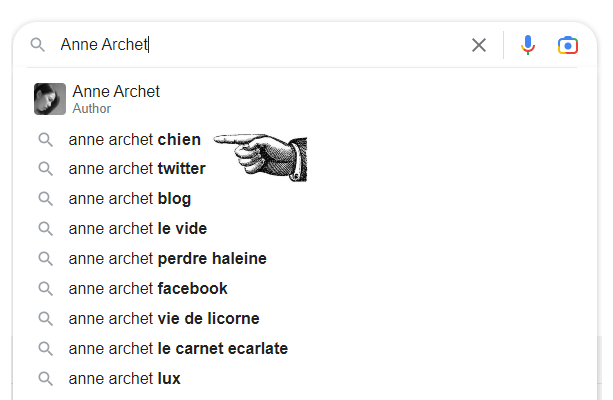Viewport: 613px width, 400px height.
Task: Choose suggestion 'anne archet chien'
Action: point(134,140)
